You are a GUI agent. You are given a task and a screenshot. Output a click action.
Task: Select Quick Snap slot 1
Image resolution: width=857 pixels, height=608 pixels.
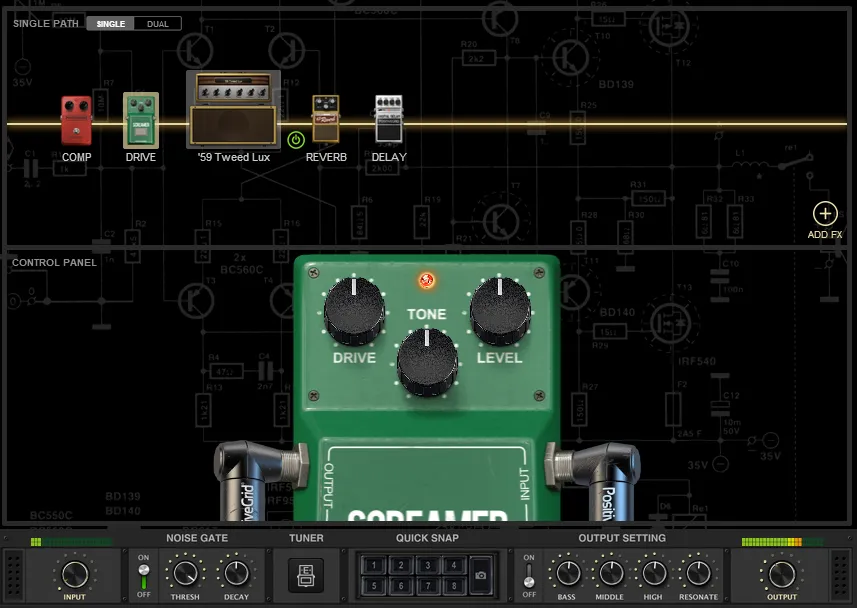click(x=374, y=565)
